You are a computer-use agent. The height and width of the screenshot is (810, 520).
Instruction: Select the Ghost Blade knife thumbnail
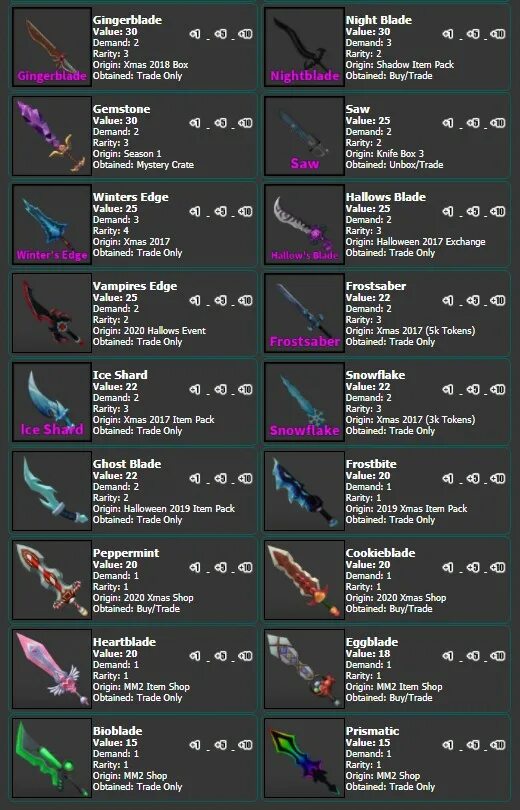(52, 491)
